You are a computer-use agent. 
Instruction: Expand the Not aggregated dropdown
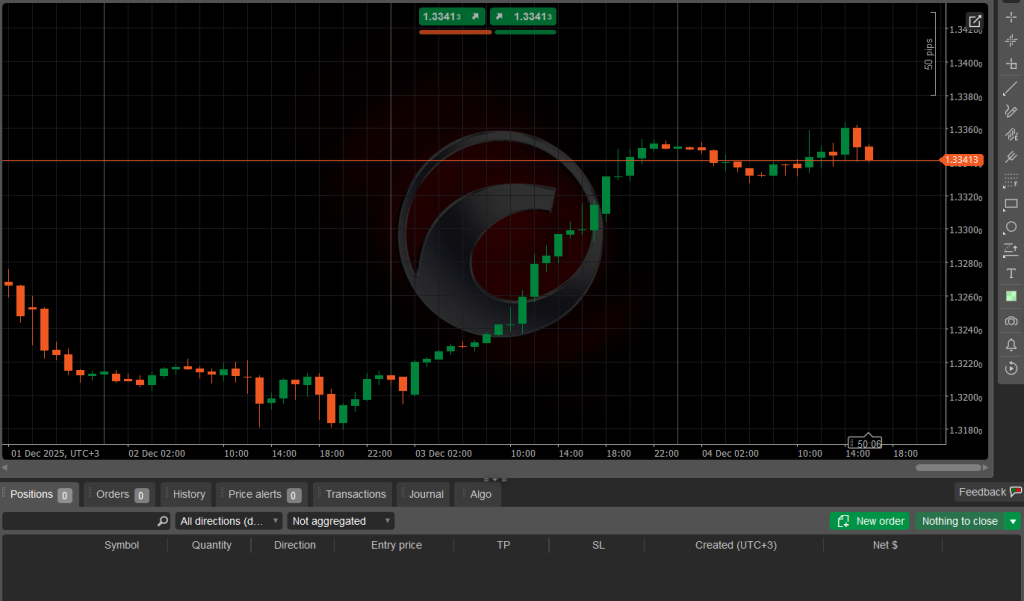pyautogui.click(x=339, y=521)
